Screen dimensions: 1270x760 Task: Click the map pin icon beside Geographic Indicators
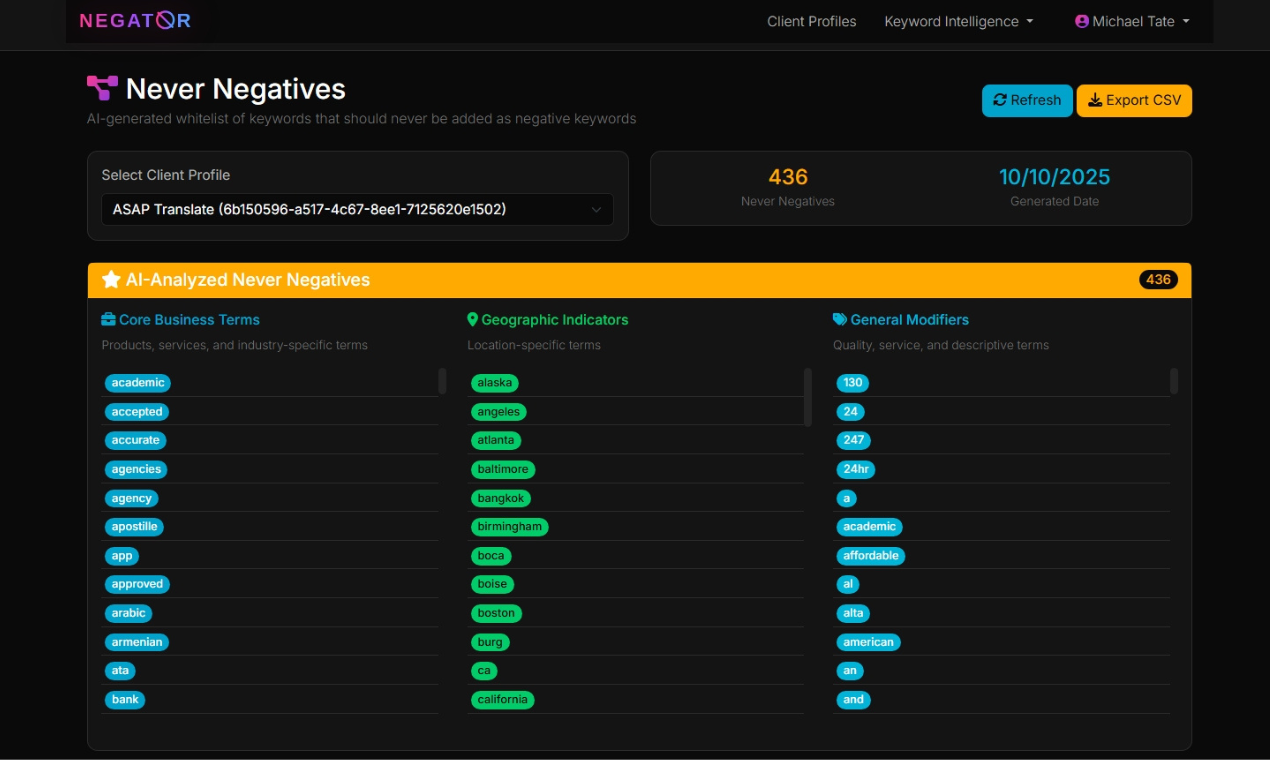pyautogui.click(x=473, y=320)
